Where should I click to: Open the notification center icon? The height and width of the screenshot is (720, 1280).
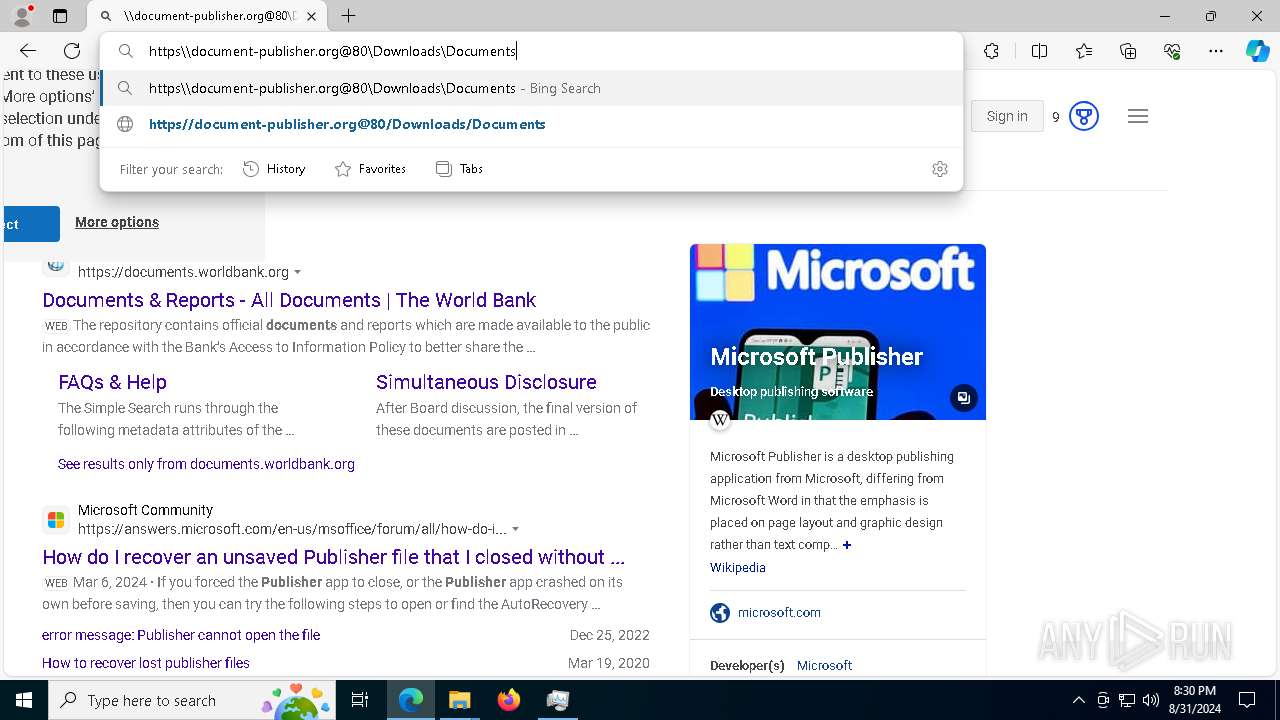(x=1247, y=700)
